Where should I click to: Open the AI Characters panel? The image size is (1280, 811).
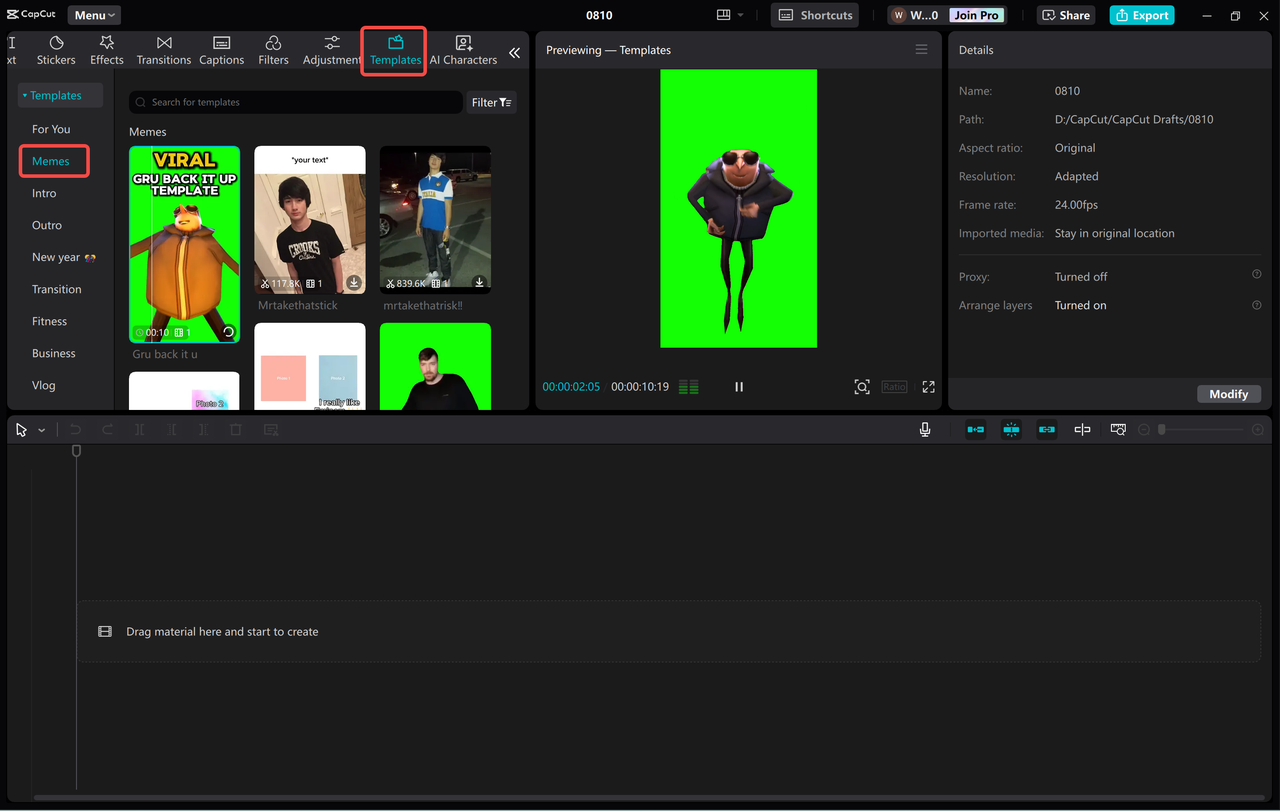coord(463,50)
